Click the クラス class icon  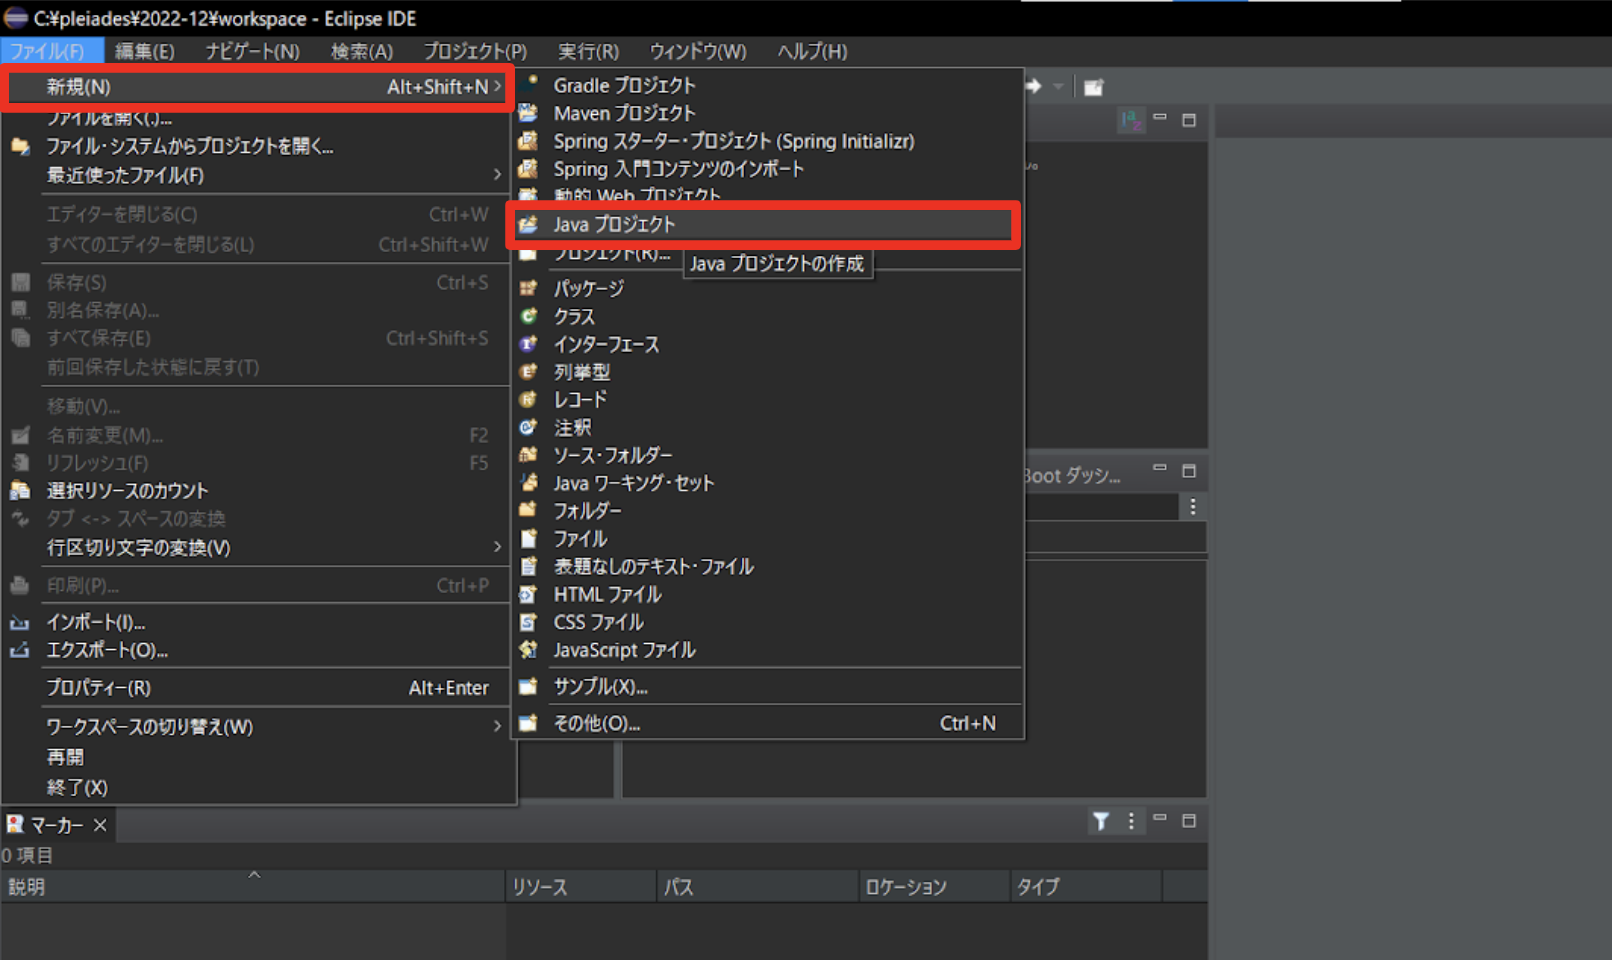point(528,316)
